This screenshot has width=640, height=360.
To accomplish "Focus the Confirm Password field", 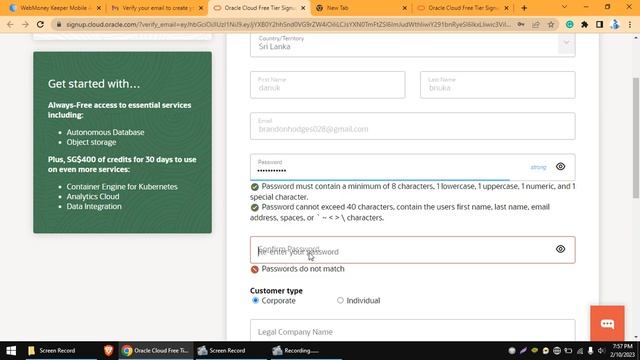I will tap(413, 249).
